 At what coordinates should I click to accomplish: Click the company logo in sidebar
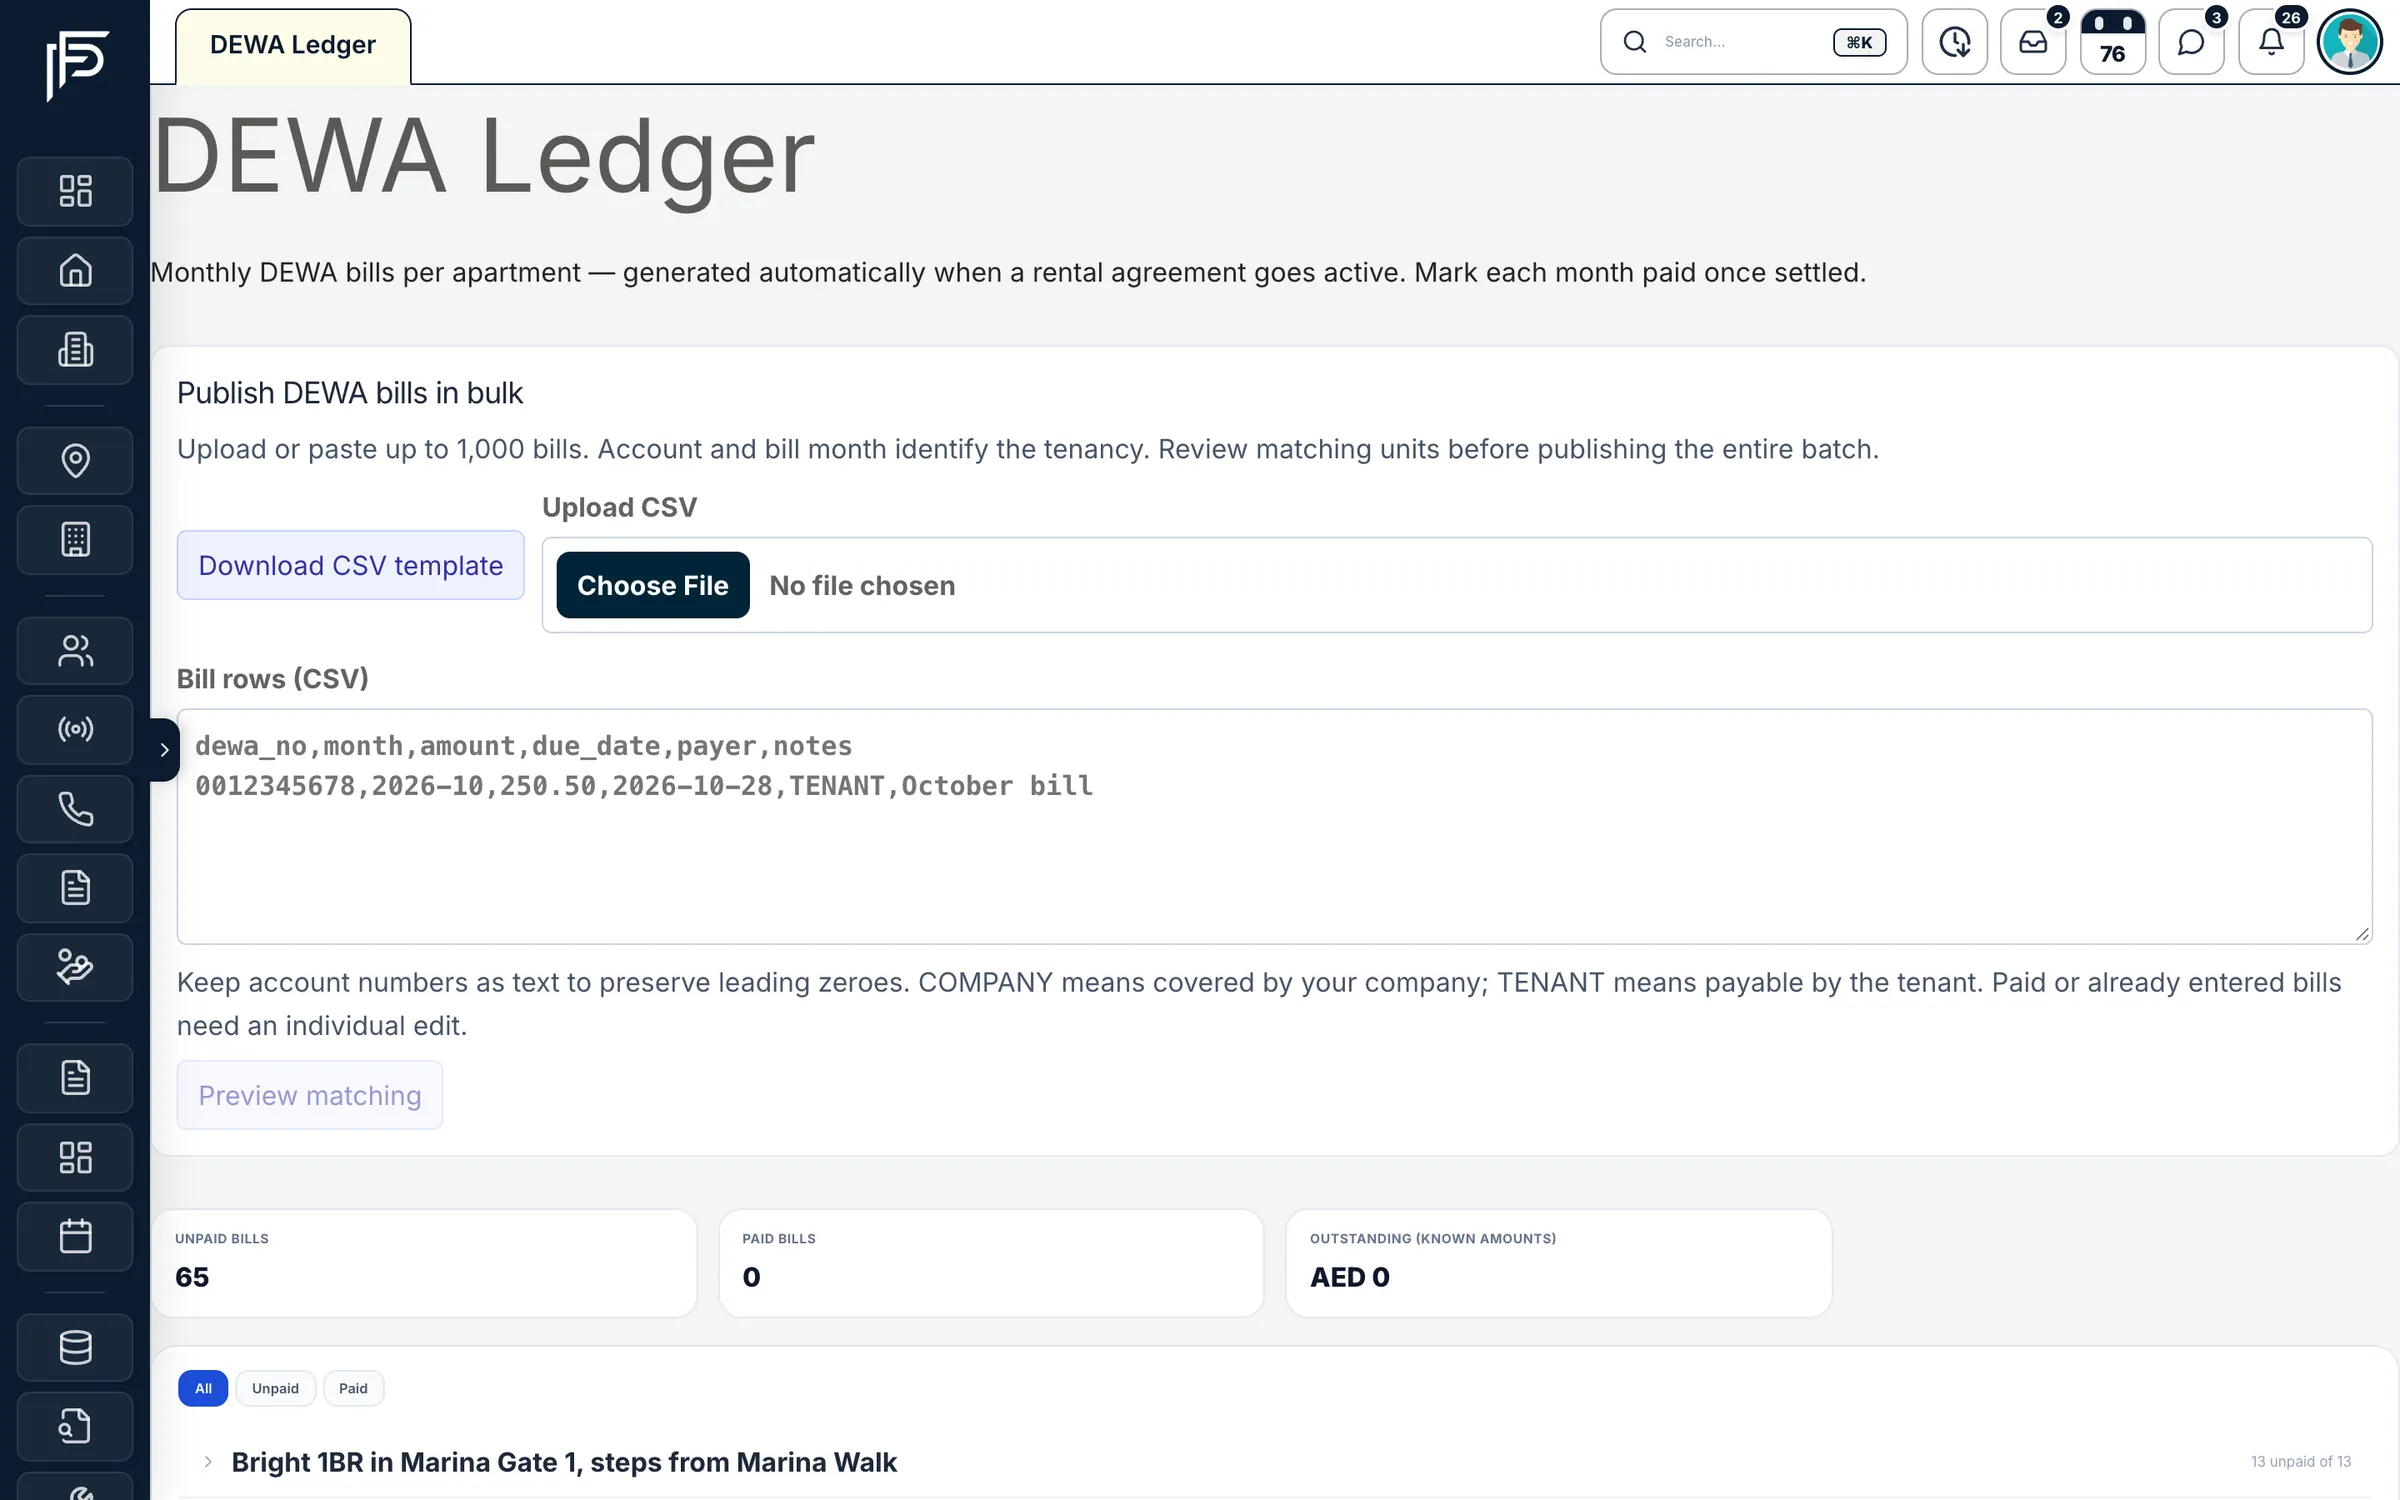[76, 65]
